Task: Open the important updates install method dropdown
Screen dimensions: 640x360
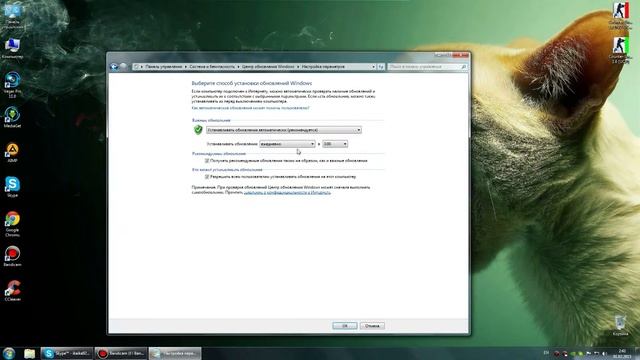Action: [x=284, y=130]
